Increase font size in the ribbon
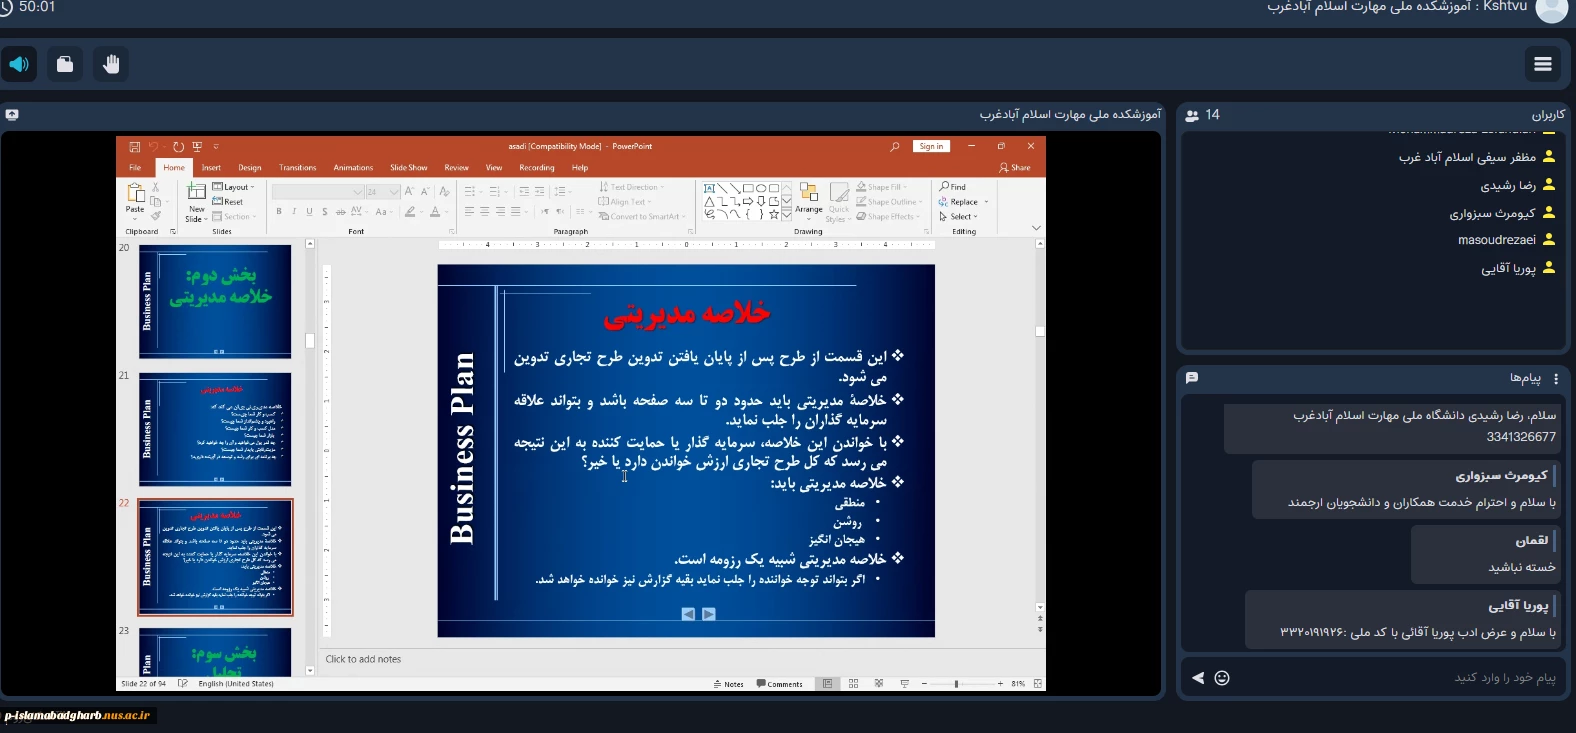Screen dimensions: 1576x733 tap(409, 191)
